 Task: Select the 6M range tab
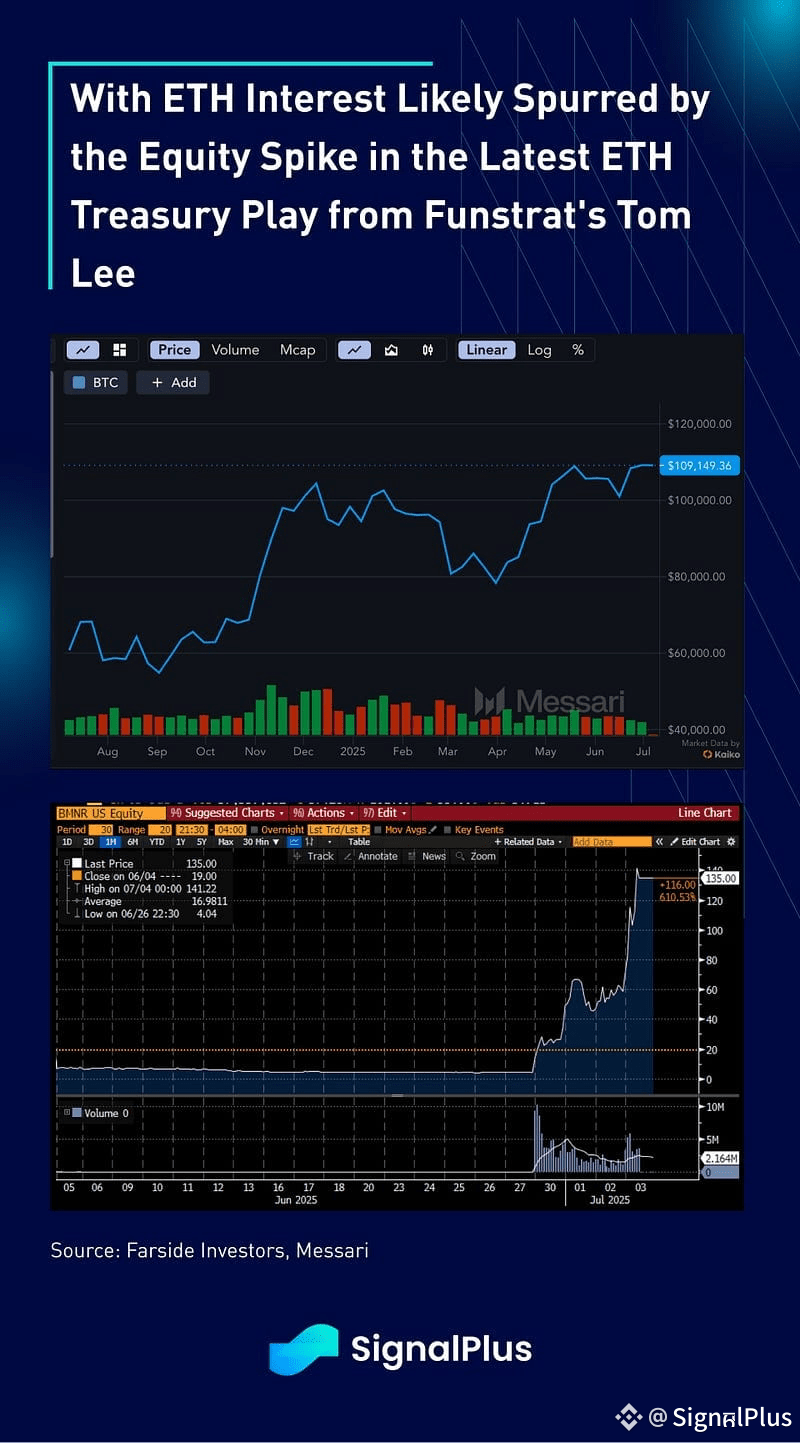pos(132,842)
